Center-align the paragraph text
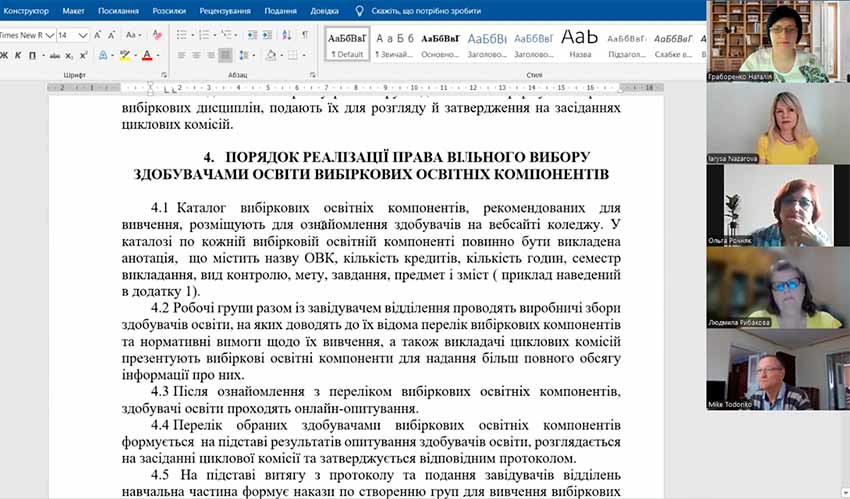The image size is (850, 499). (197, 56)
